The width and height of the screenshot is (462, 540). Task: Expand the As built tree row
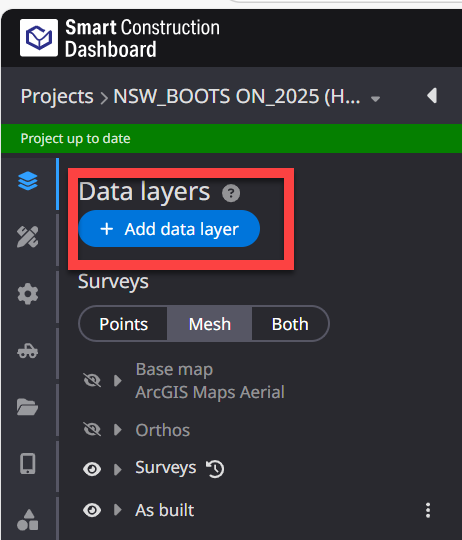118,510
